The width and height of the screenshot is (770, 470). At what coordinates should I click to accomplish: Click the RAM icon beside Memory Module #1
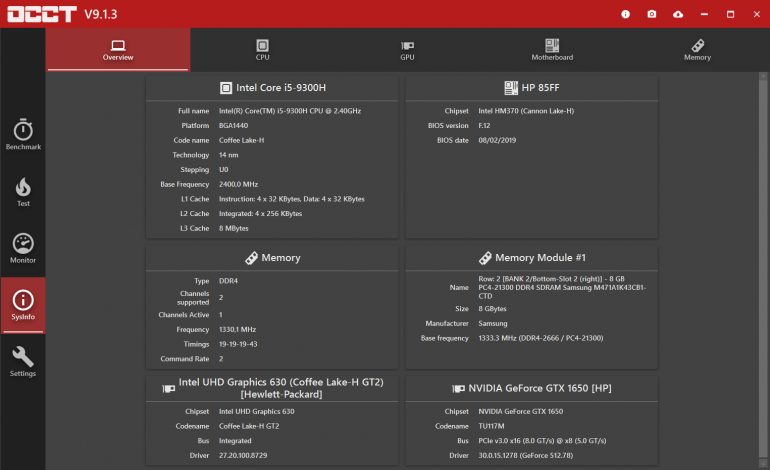click(485, 258)
